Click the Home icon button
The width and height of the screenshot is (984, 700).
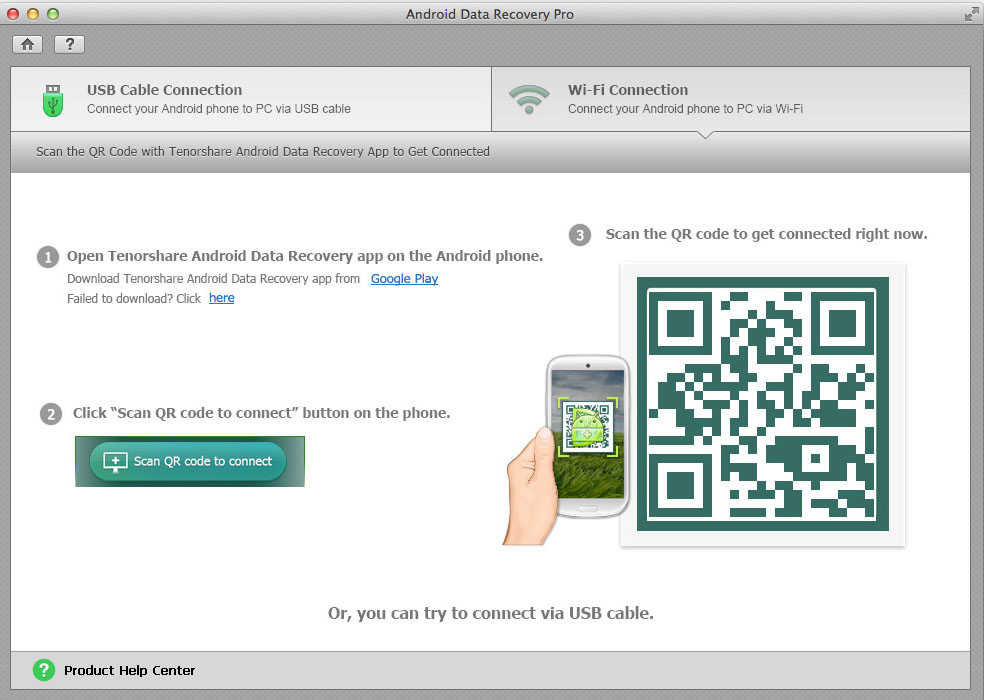coord(27,44)
